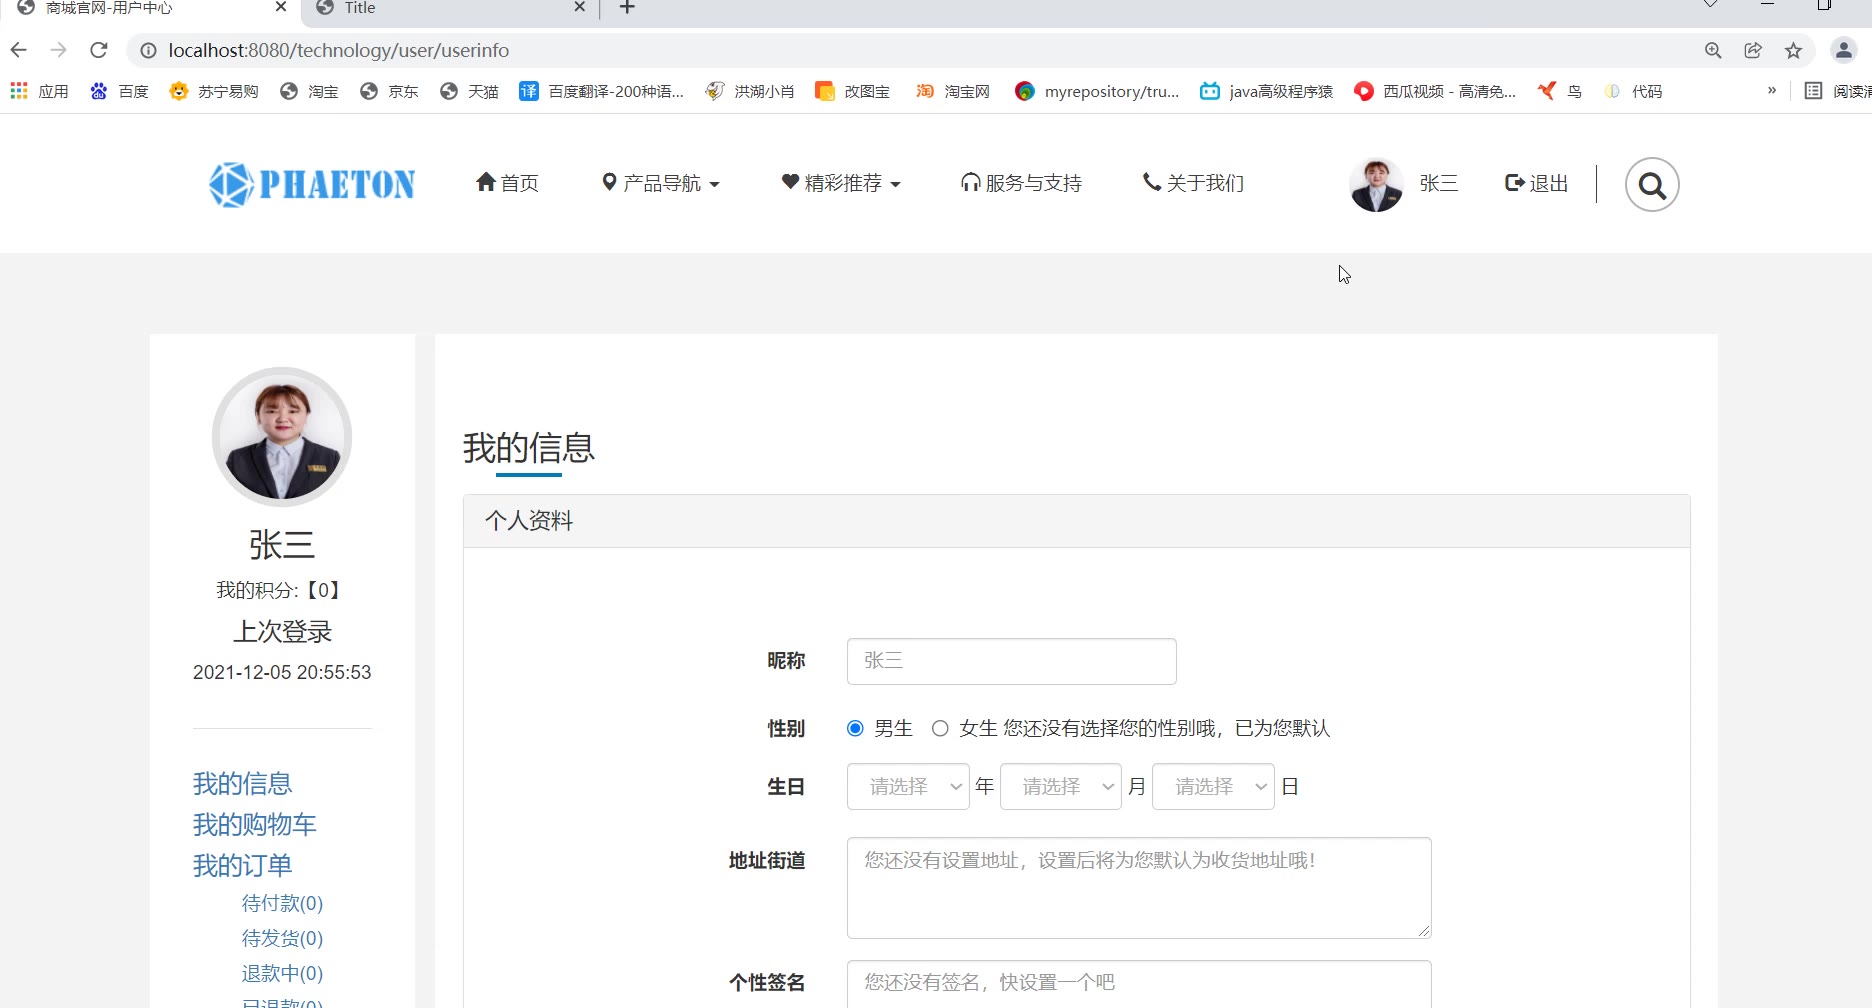This screenshot has width=1872, height=1008.
Task: Open the 淘宝 bookmark
Action: (x=309, y=91)
